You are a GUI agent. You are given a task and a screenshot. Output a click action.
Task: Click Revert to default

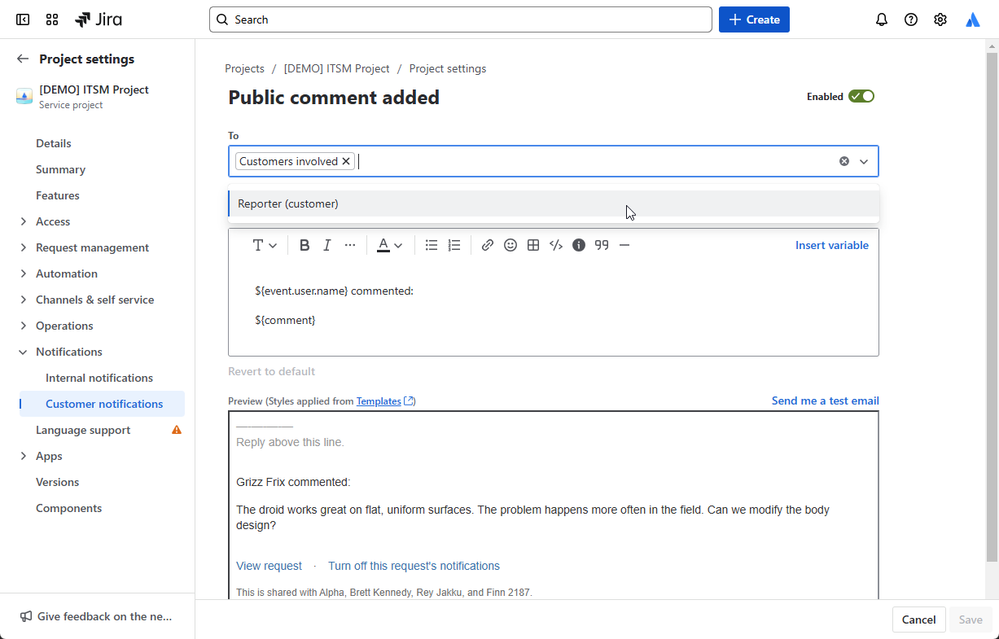click(271, 371)
